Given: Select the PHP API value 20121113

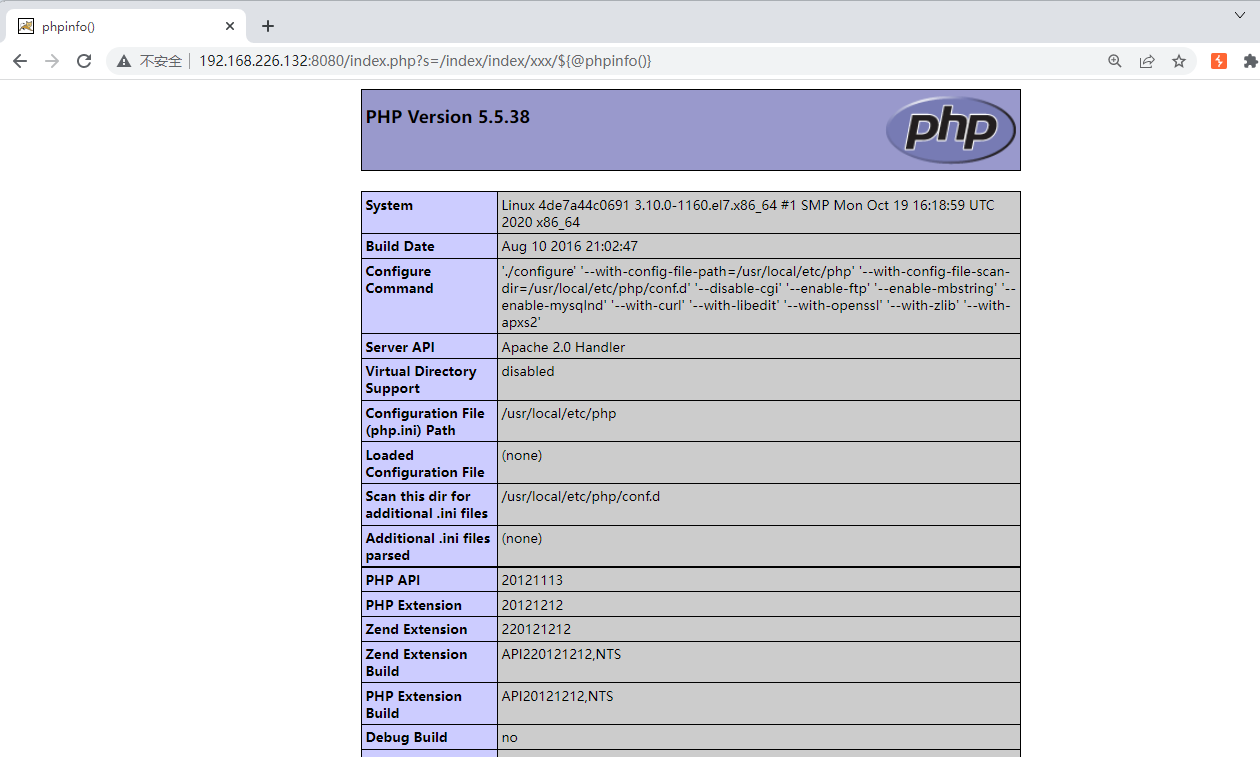Looking at the screenshot, I should pyautogui.click(x=532, y=580).
